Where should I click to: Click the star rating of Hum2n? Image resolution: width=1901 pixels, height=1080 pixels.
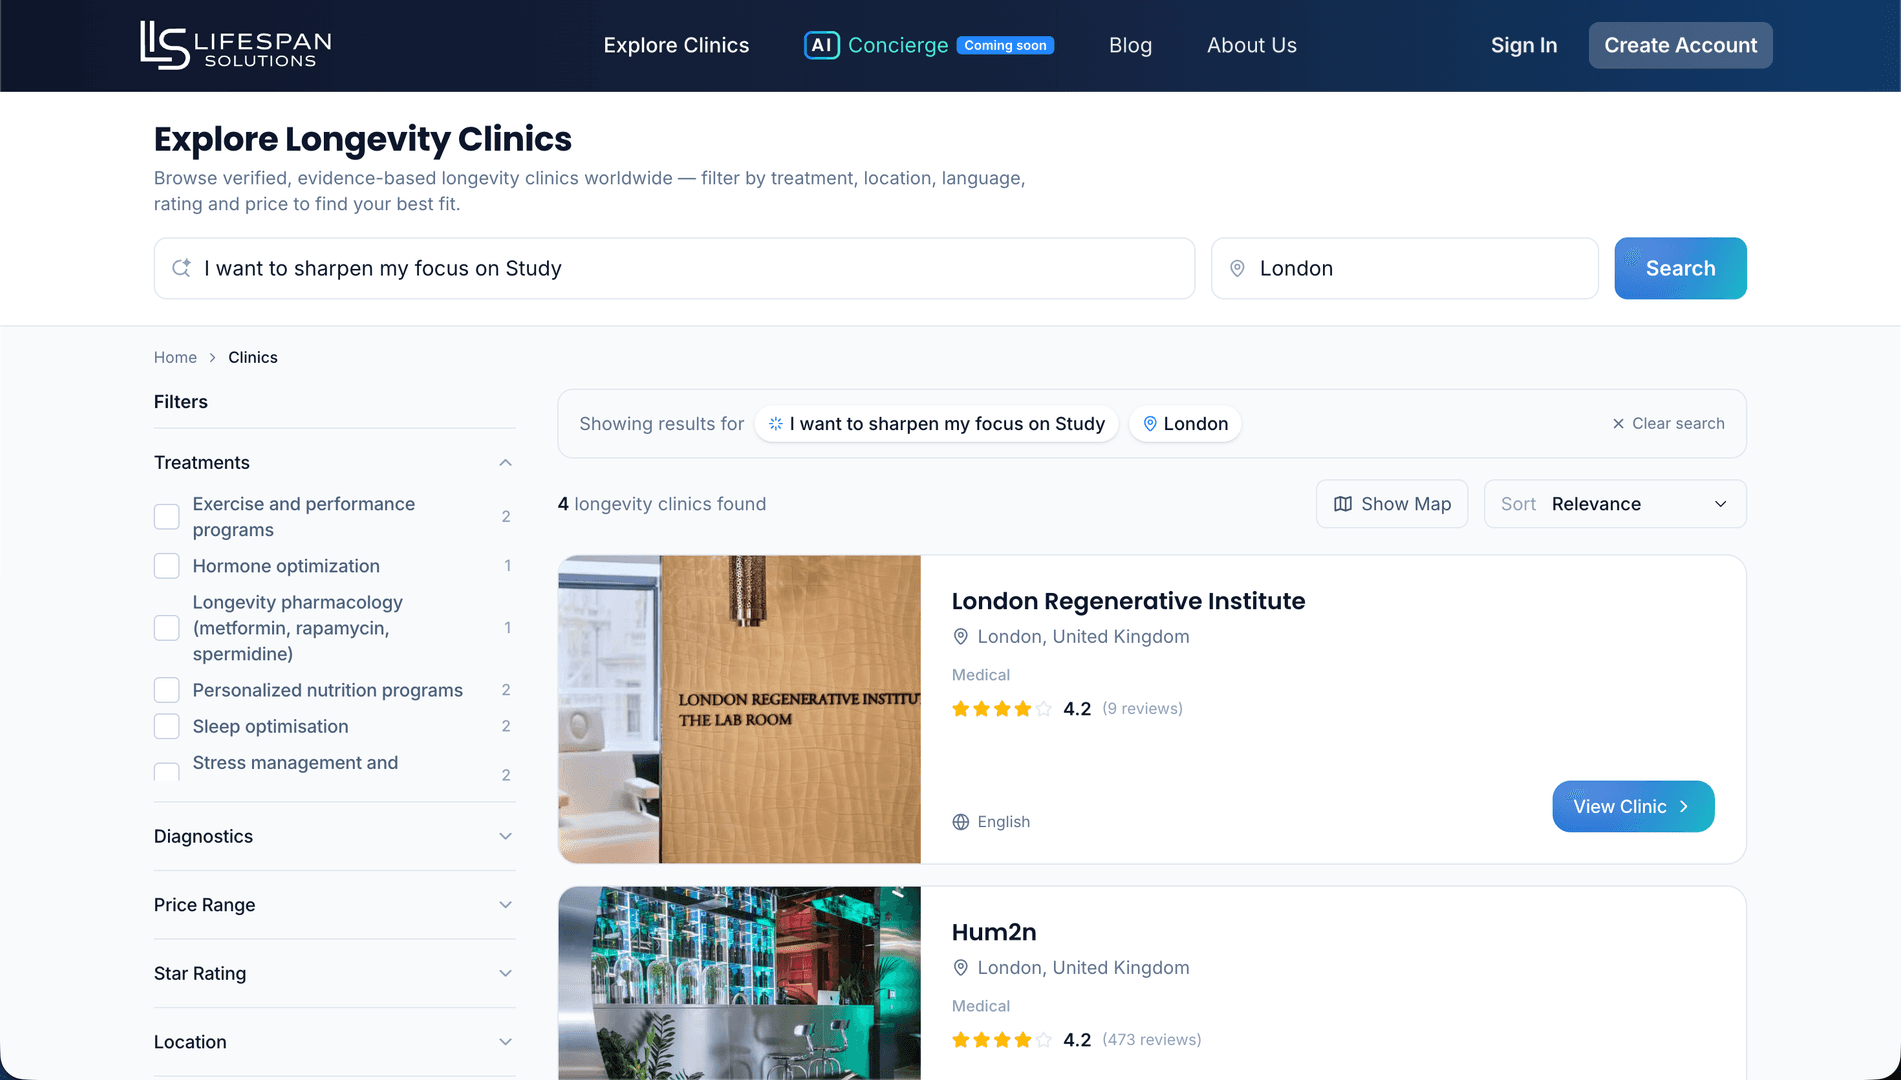[1002, 1040]
